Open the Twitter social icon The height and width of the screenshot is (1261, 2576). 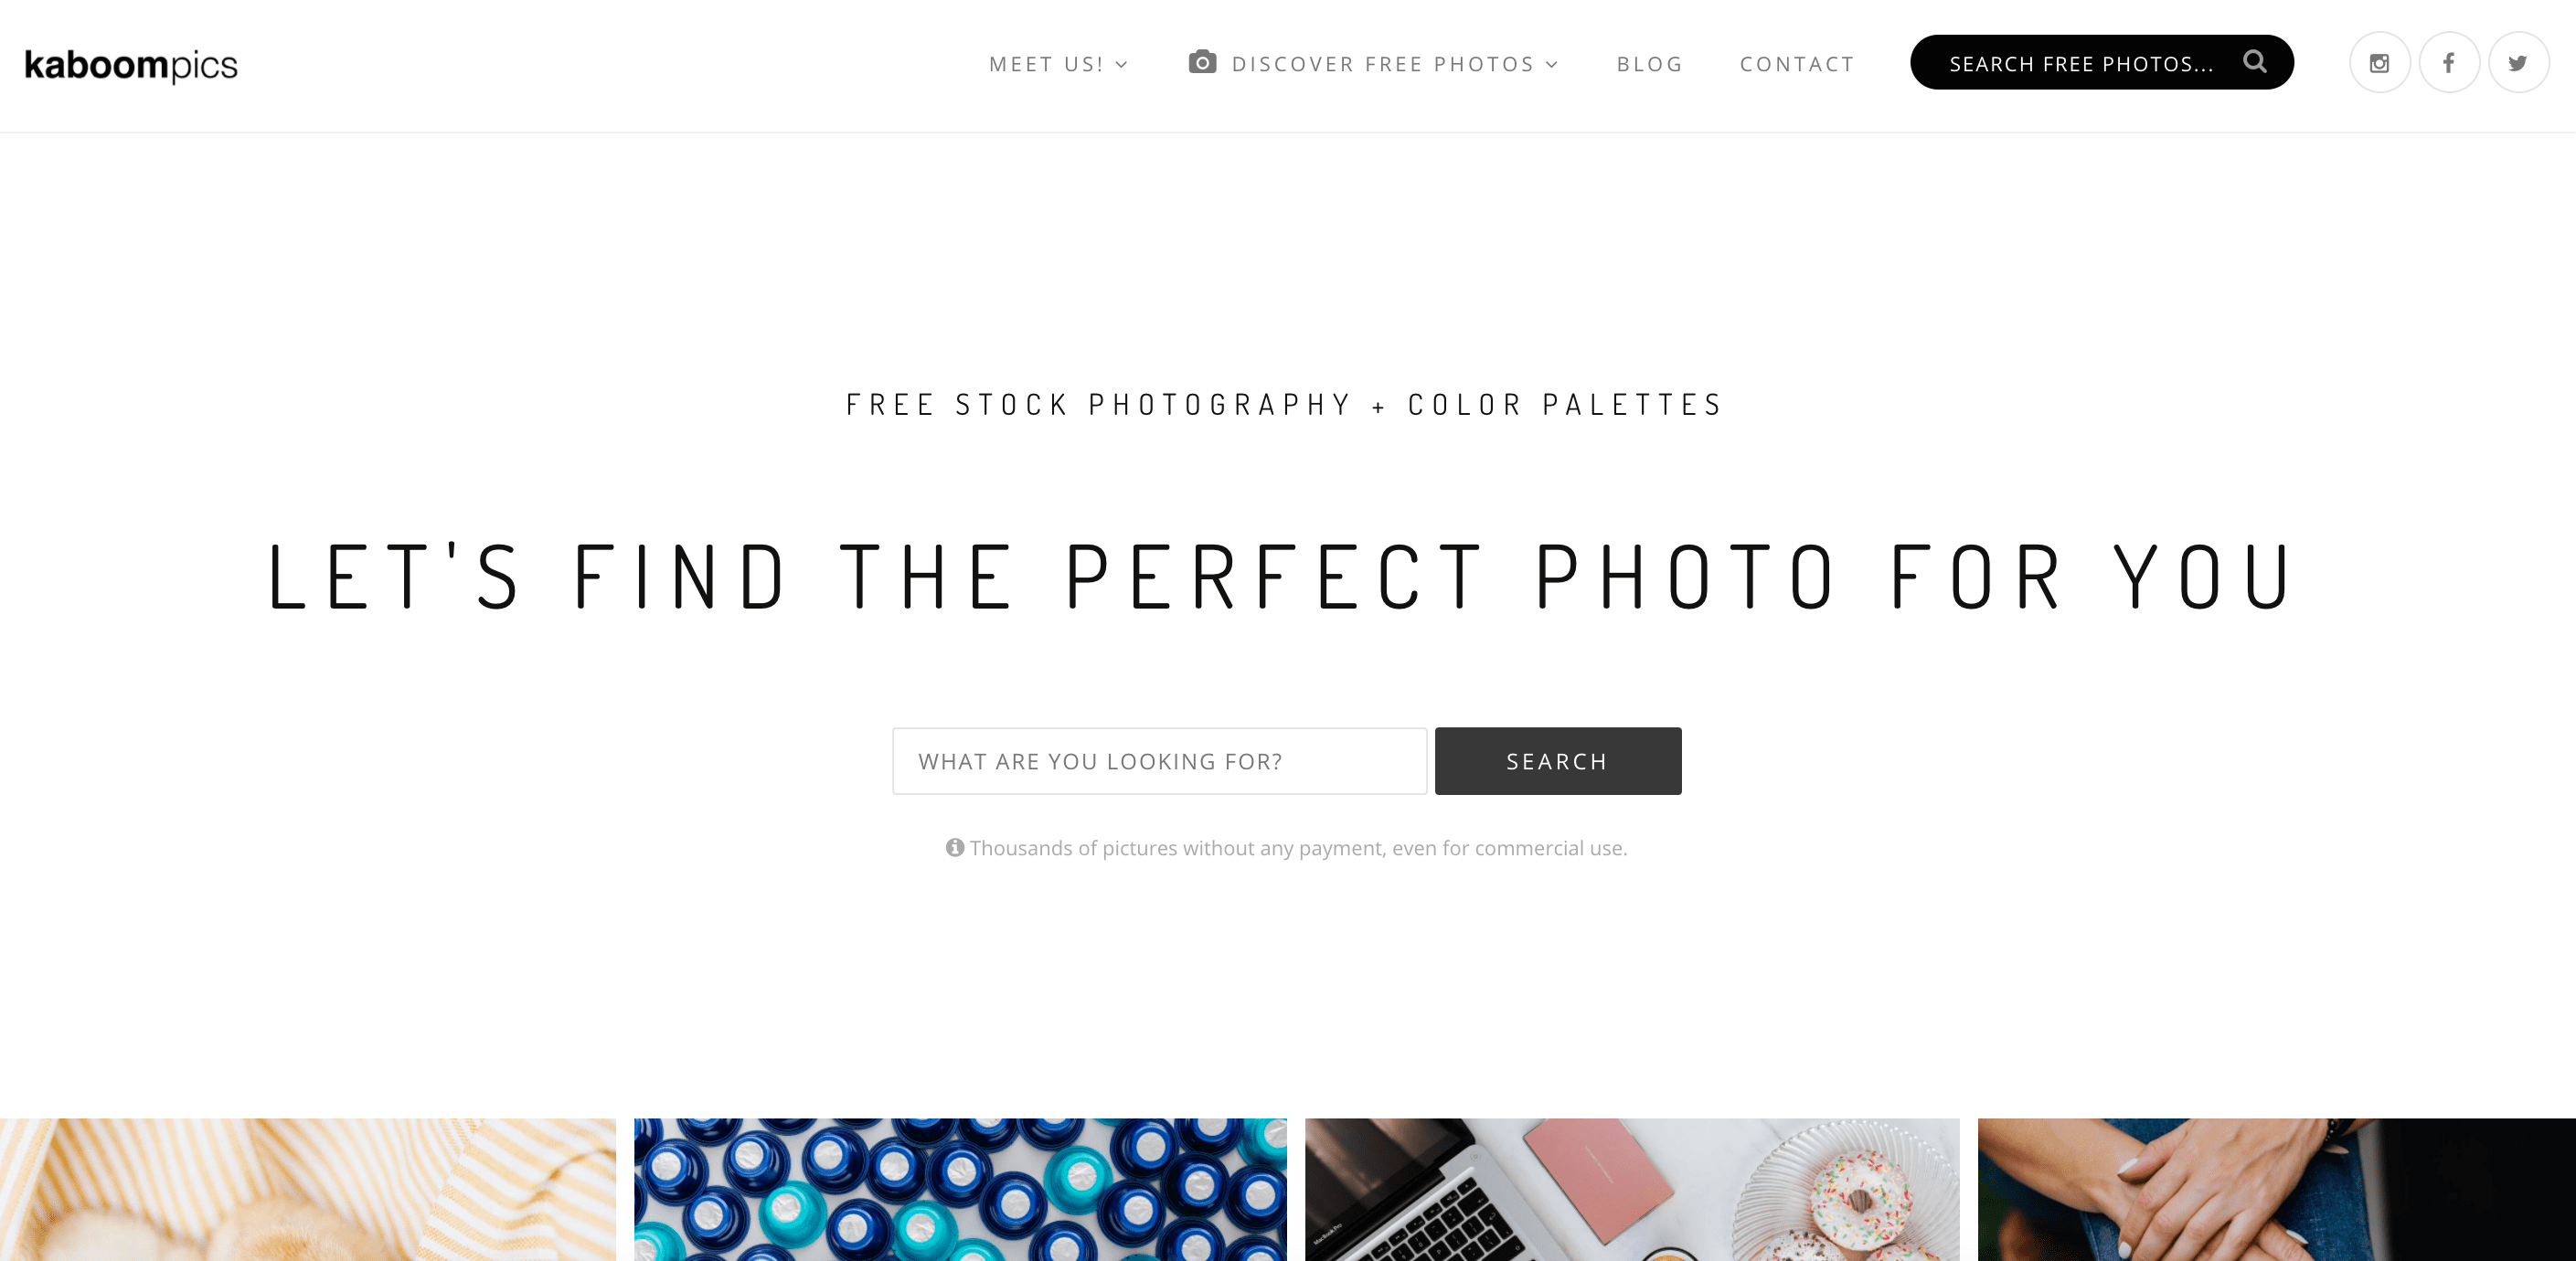2518,63
